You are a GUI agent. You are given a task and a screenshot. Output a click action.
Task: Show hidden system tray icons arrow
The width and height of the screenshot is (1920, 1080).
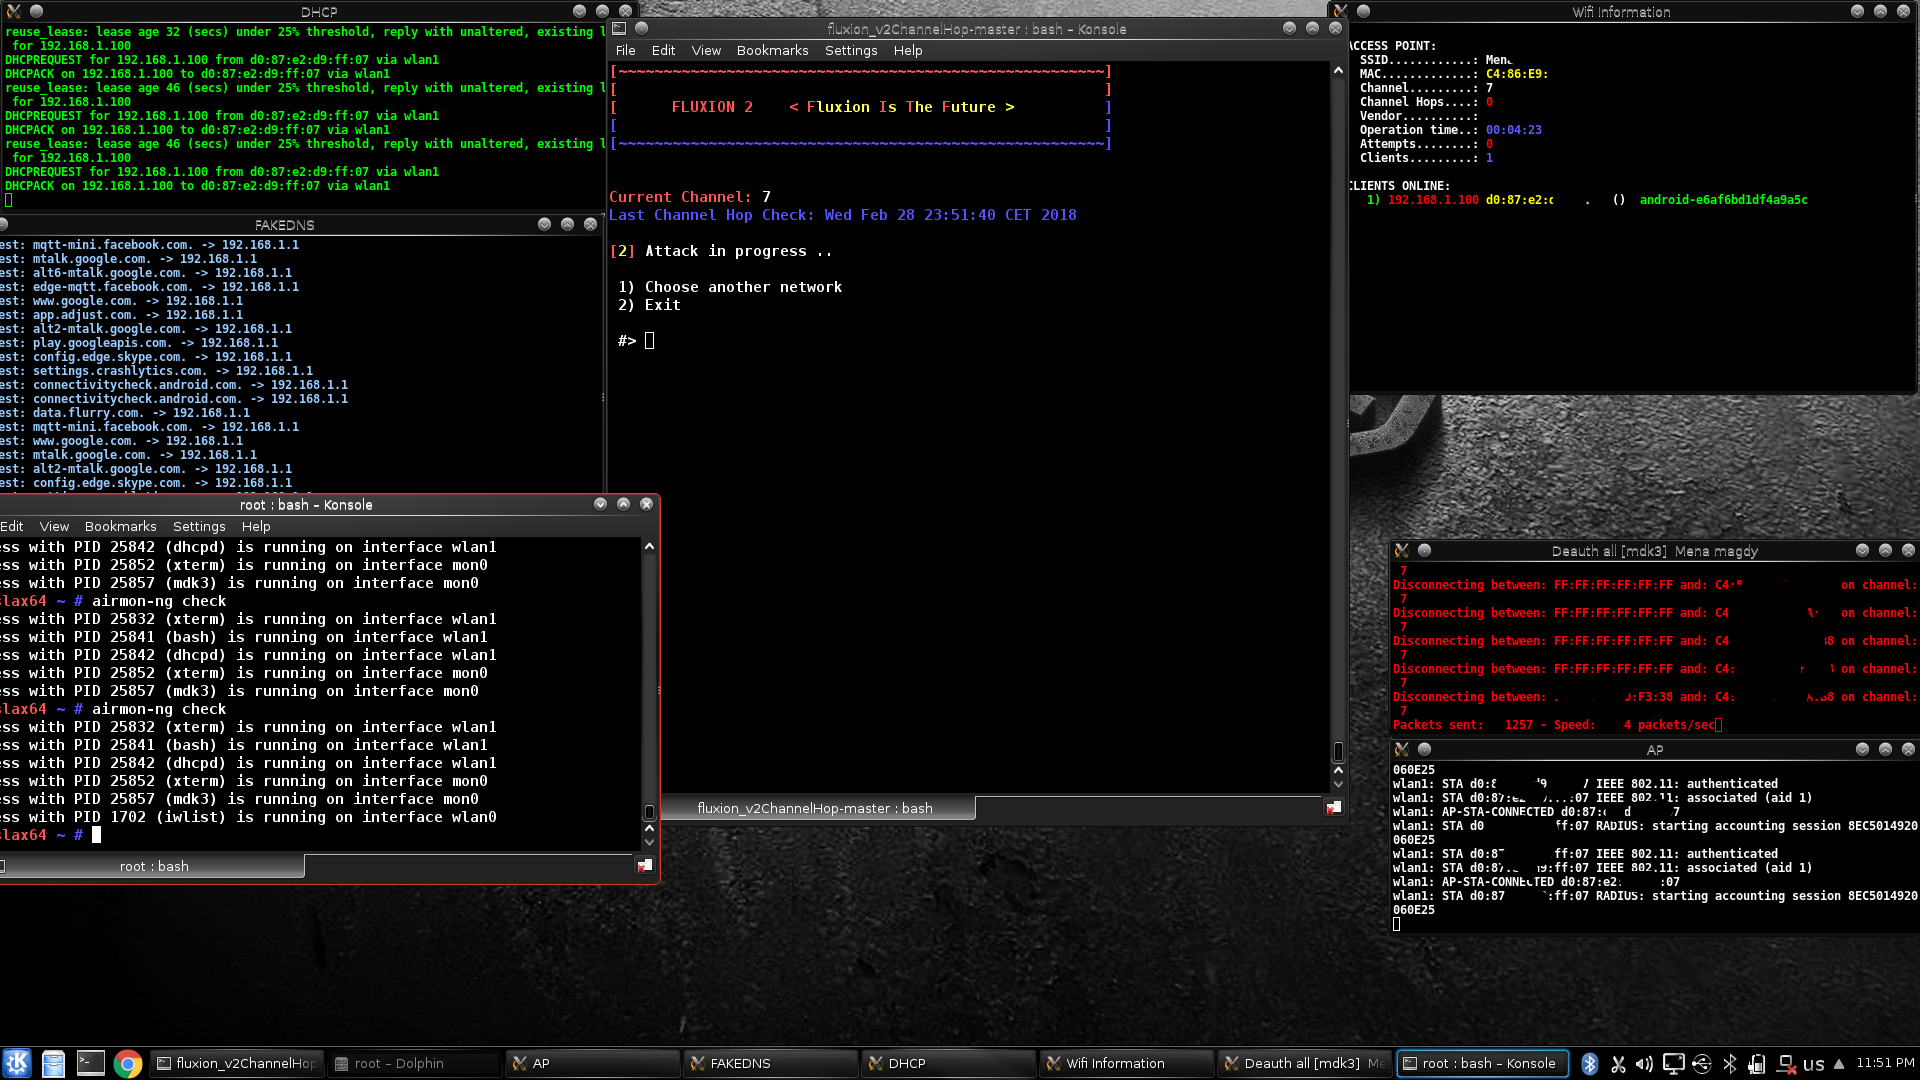tap(1839, 1063)
